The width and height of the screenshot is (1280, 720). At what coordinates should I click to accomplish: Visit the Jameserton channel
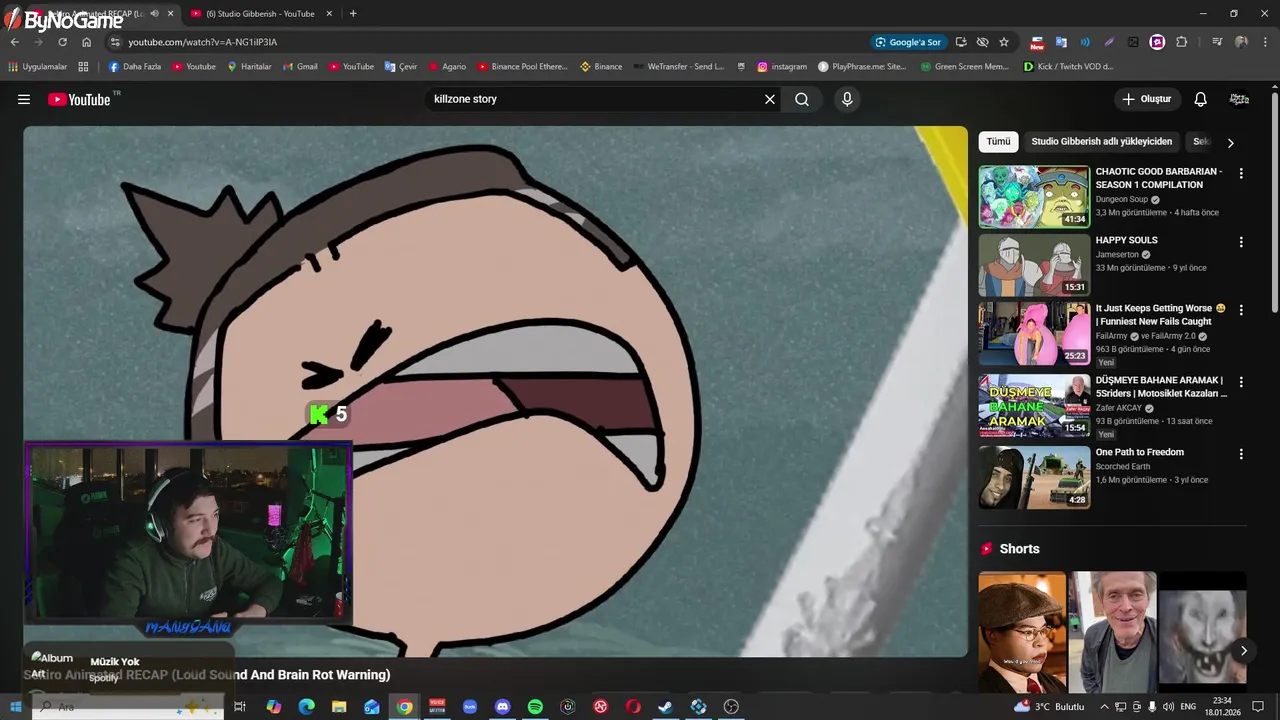[x=1117, y=255]
